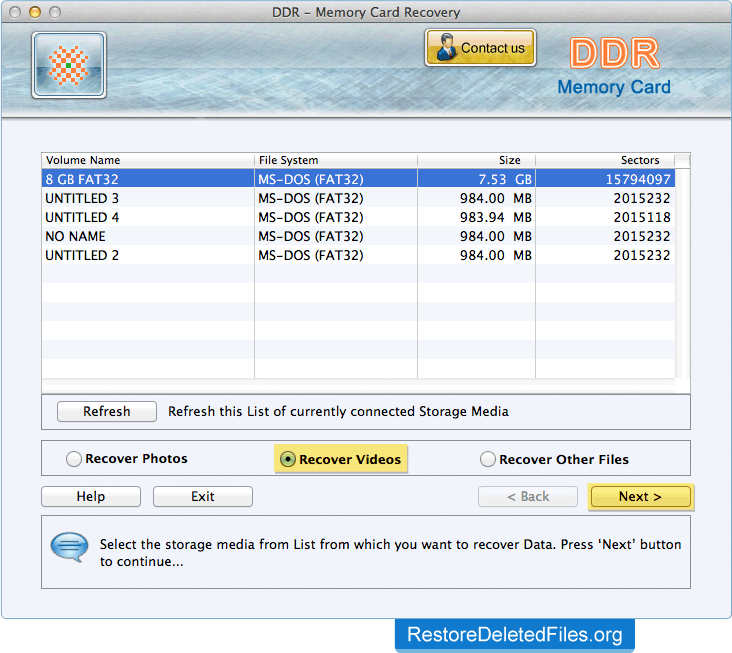732x653 pixels.
Task: Go back with the Back button
Action: pos(528,496)
